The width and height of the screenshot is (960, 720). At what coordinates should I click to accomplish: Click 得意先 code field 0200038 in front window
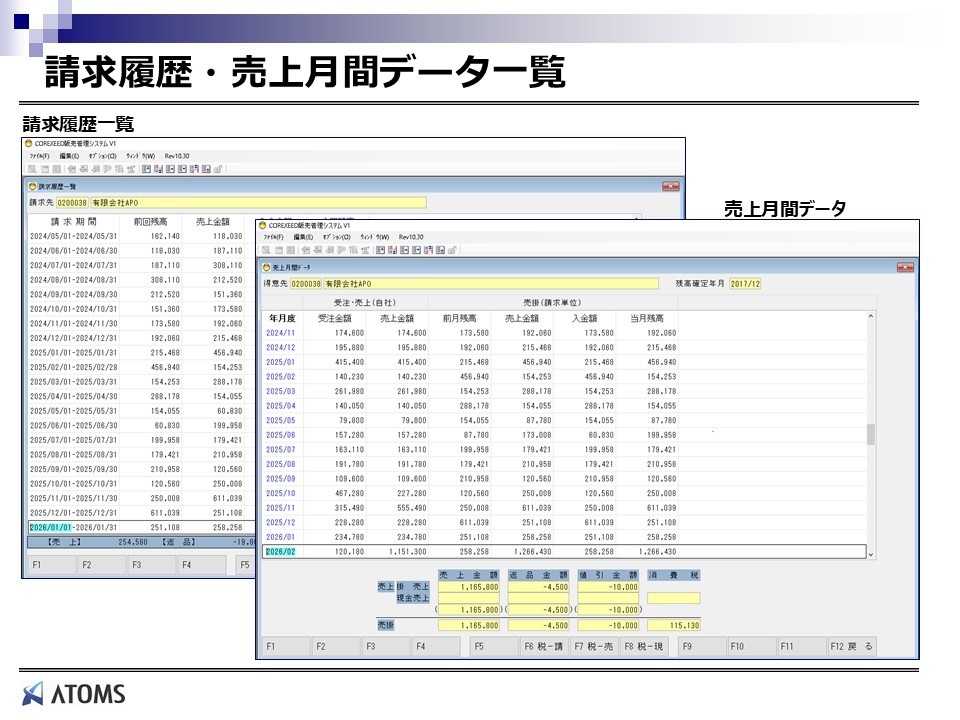tap(307, 284)
